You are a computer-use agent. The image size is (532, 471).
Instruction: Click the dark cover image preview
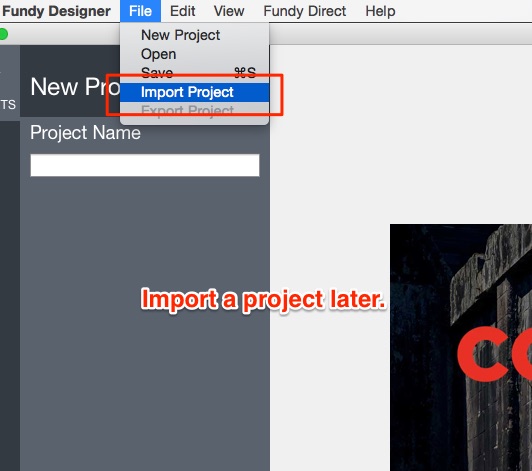click(x=461, y=347)
